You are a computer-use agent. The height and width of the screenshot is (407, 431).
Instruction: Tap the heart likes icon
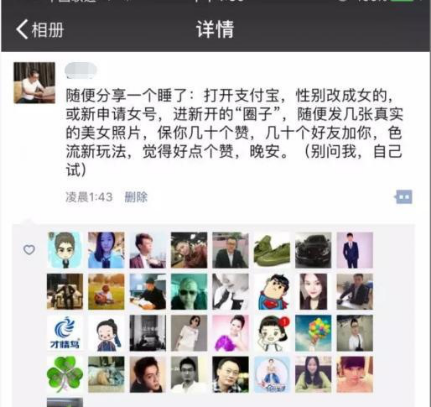click(x=29, y=250)
